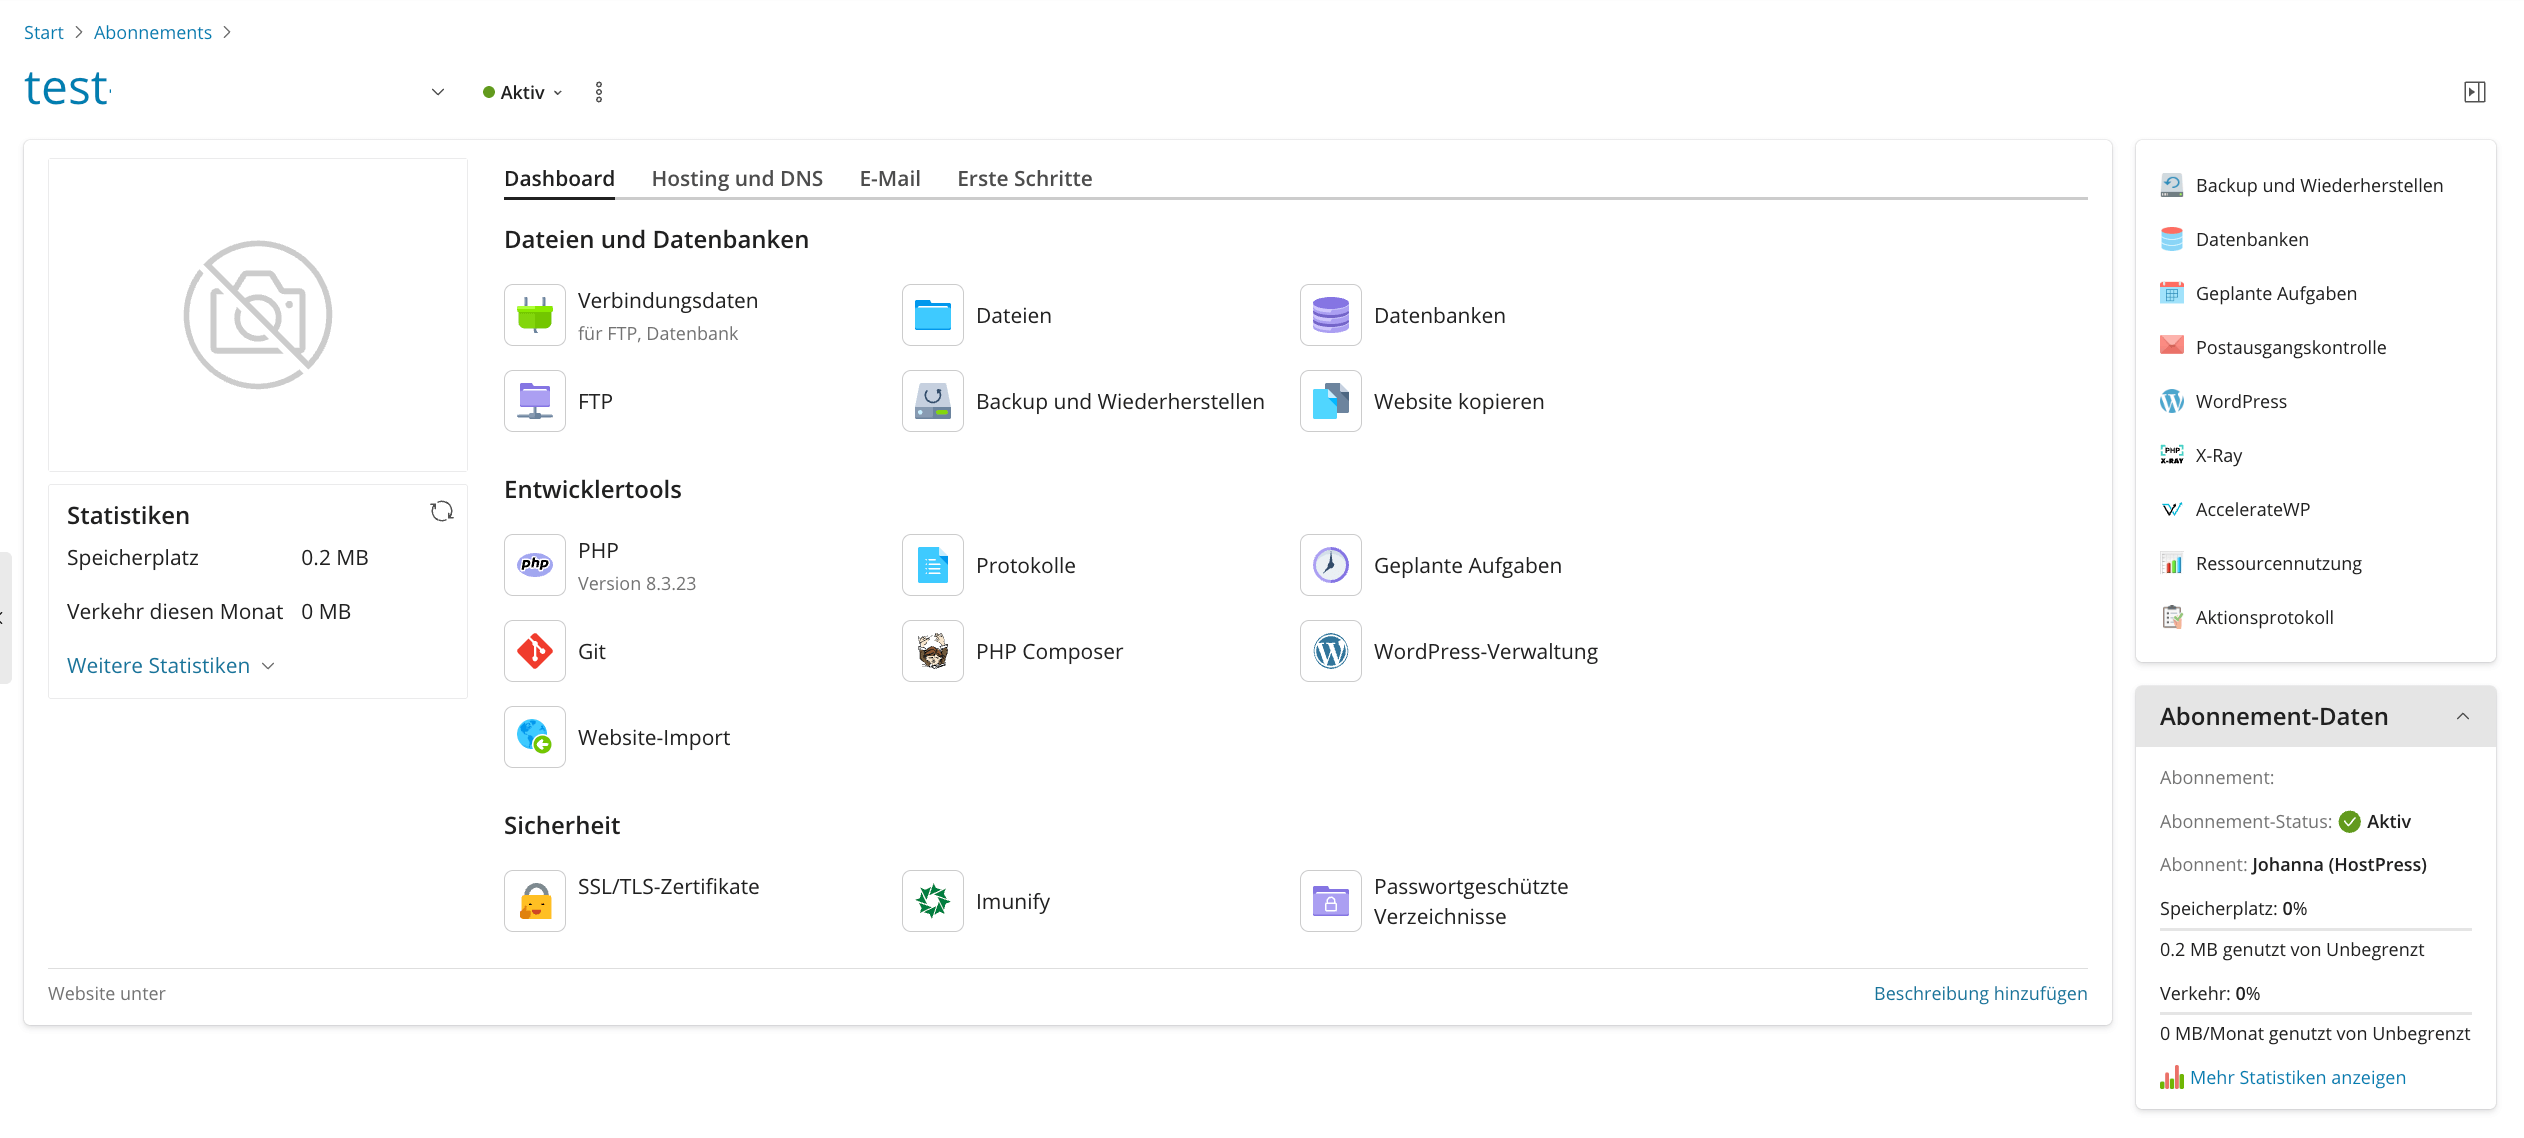2524x1138 pixels.
Task: Open the E-Mail tab
Action: click(x=889, y=178)
